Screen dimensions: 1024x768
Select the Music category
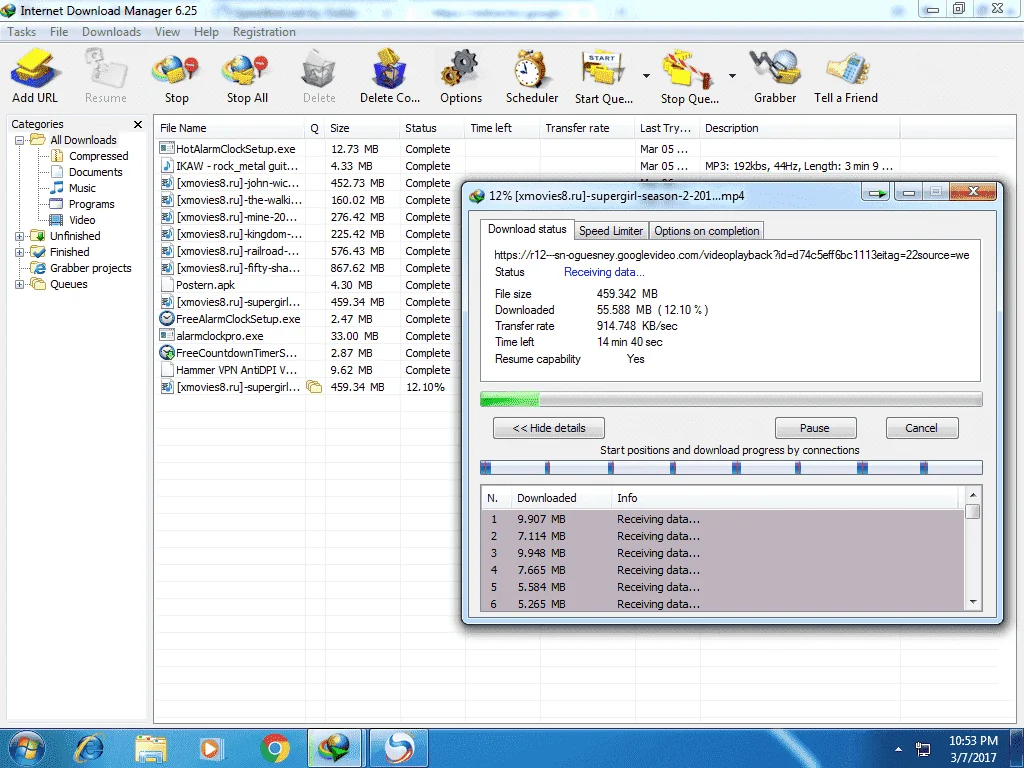pos(82,188)
